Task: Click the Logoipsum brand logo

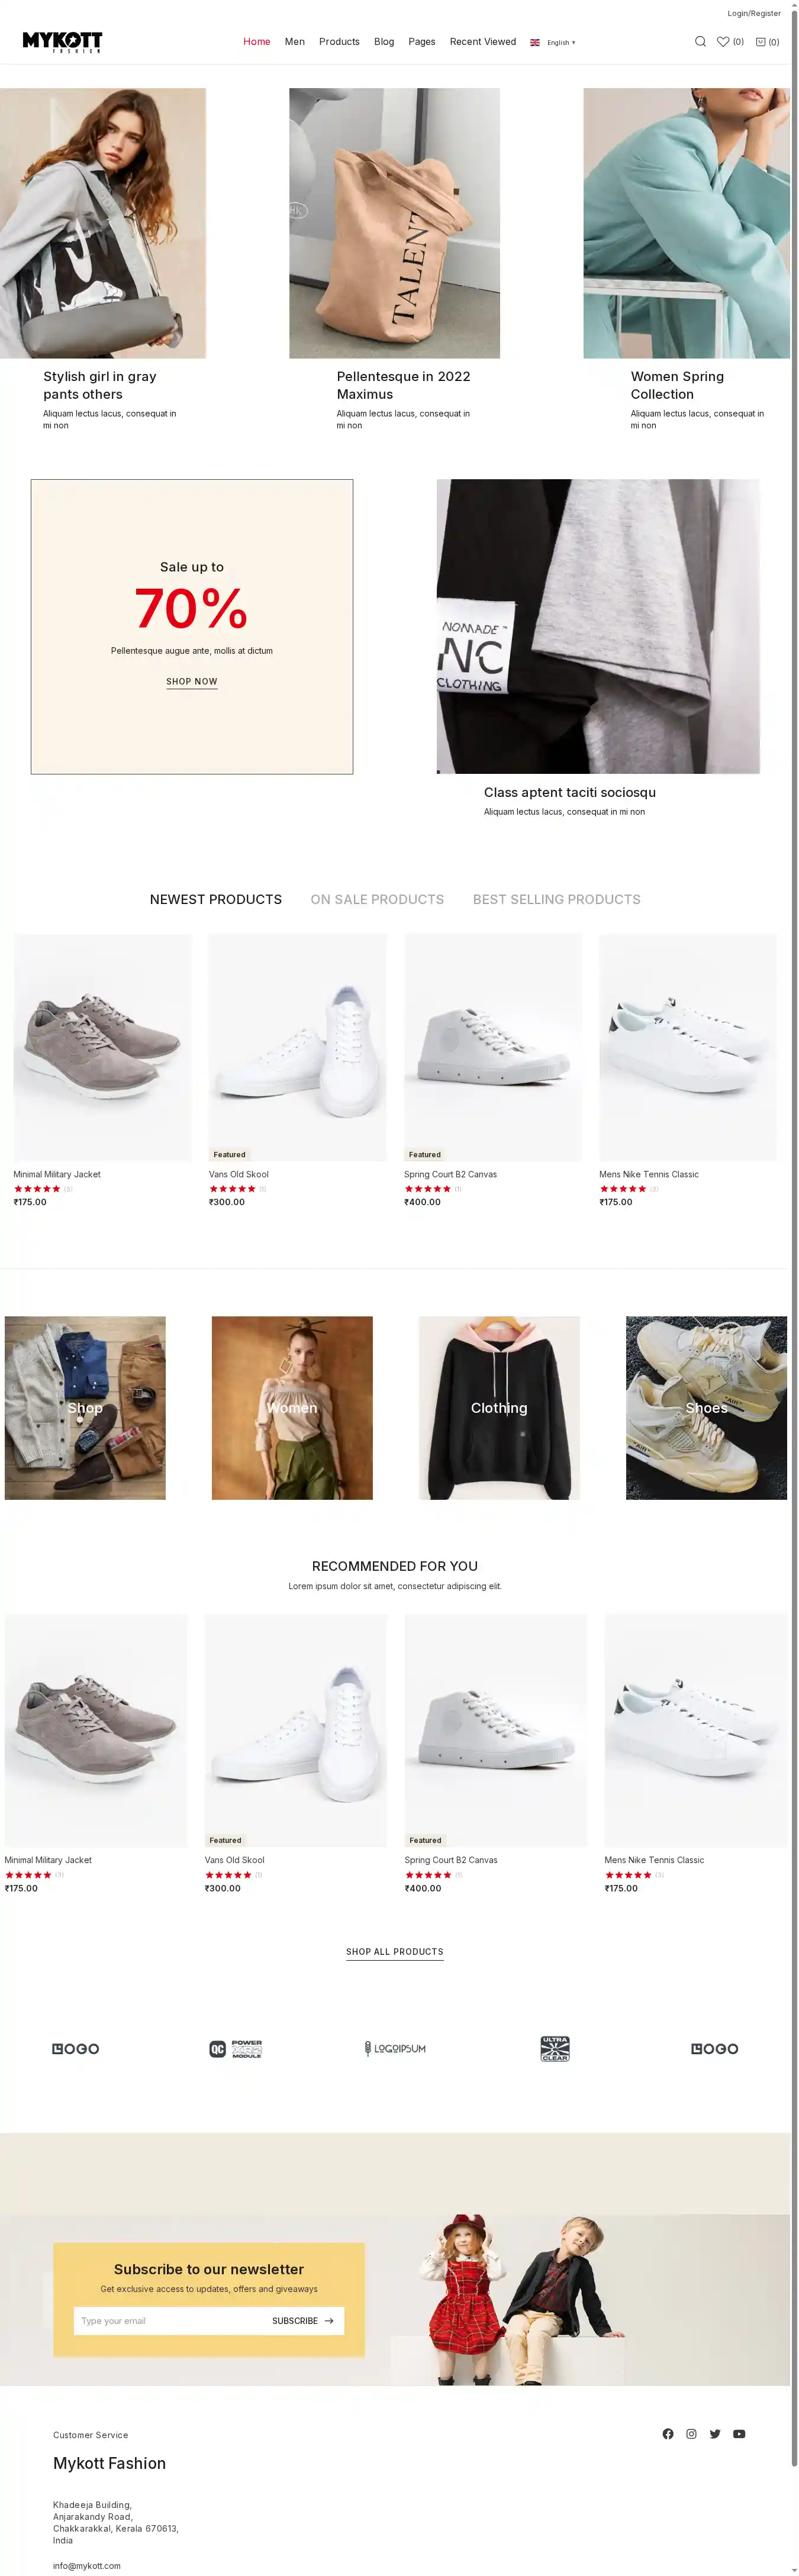Action: point(395,2048)
